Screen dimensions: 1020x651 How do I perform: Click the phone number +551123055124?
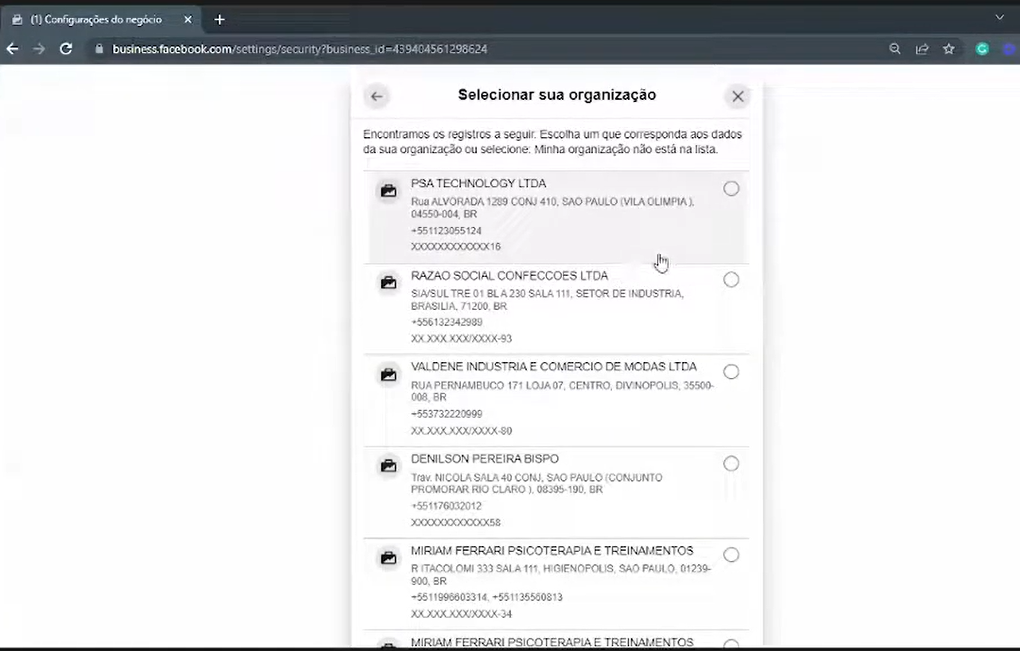446,231
